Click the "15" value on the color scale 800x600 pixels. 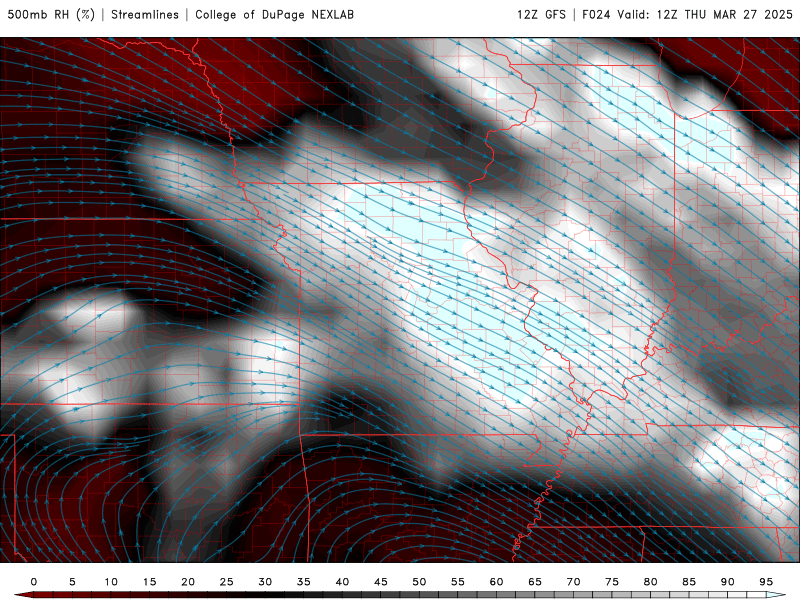coord(149,582)
